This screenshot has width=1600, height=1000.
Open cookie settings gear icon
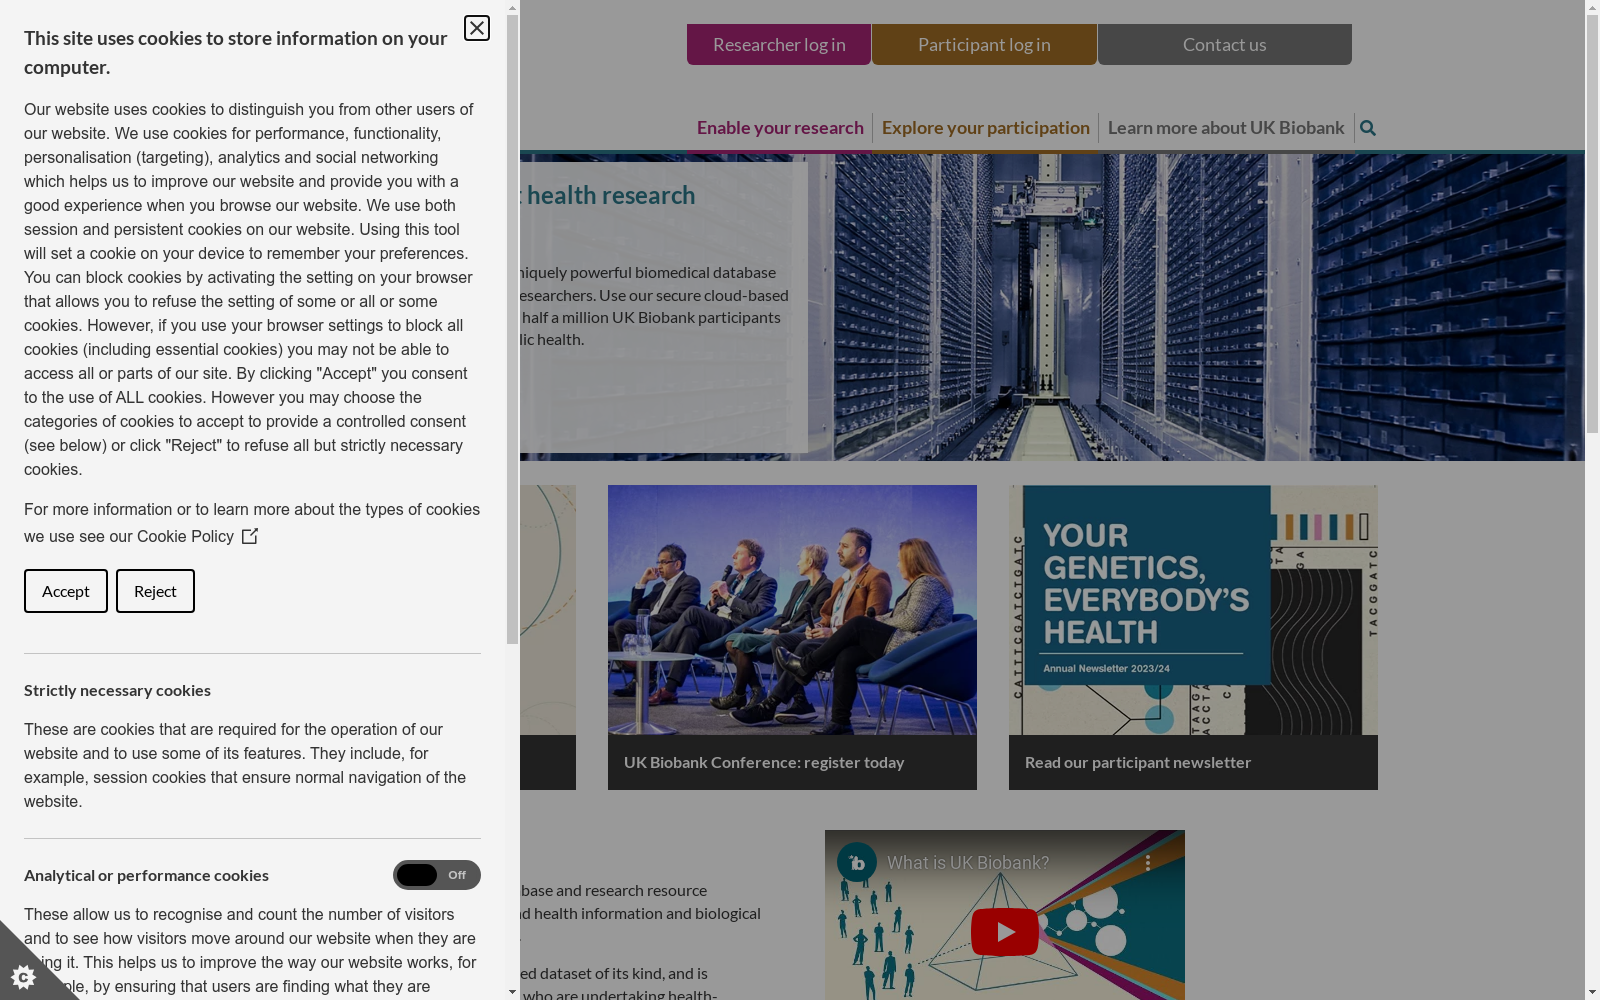tap(21, 975)
